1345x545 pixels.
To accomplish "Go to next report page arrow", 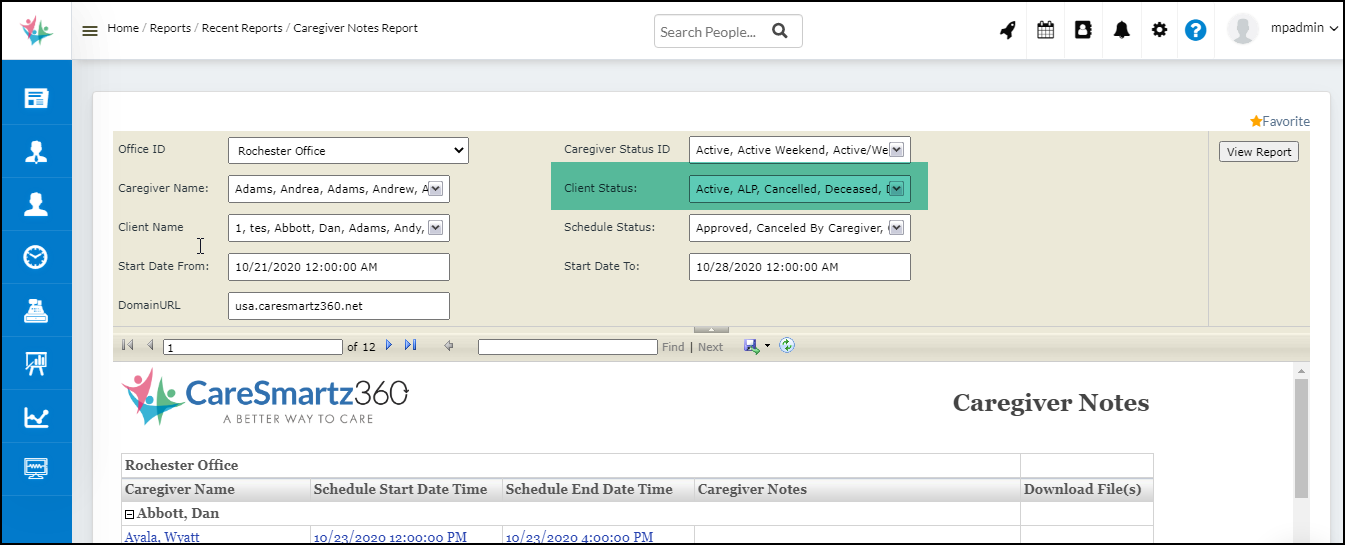I will coord(389,346).
